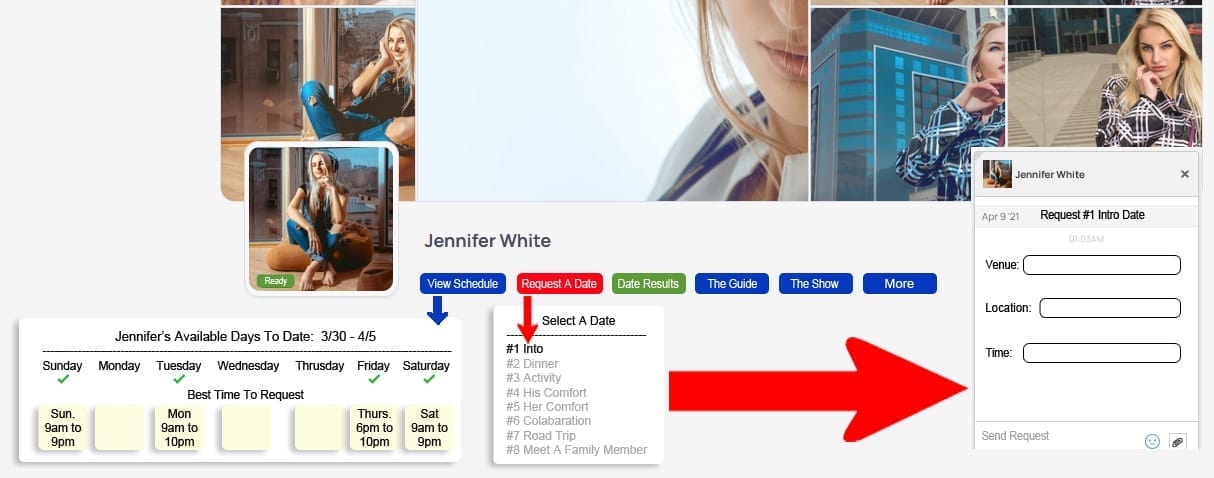Close the Jennifer White chat window
Viewport: 1214px width, 478px height.
[1185, 174]
